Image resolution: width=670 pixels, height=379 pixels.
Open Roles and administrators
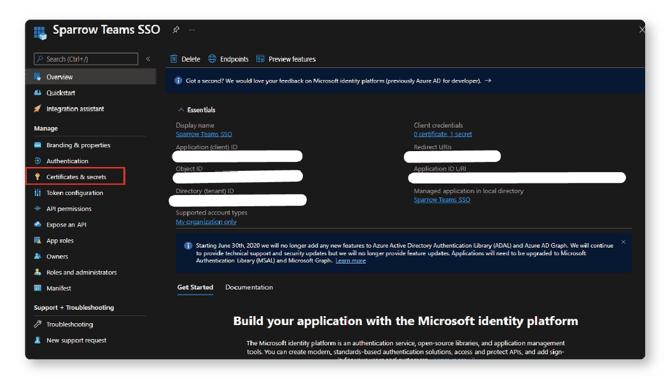coord(81,272)
